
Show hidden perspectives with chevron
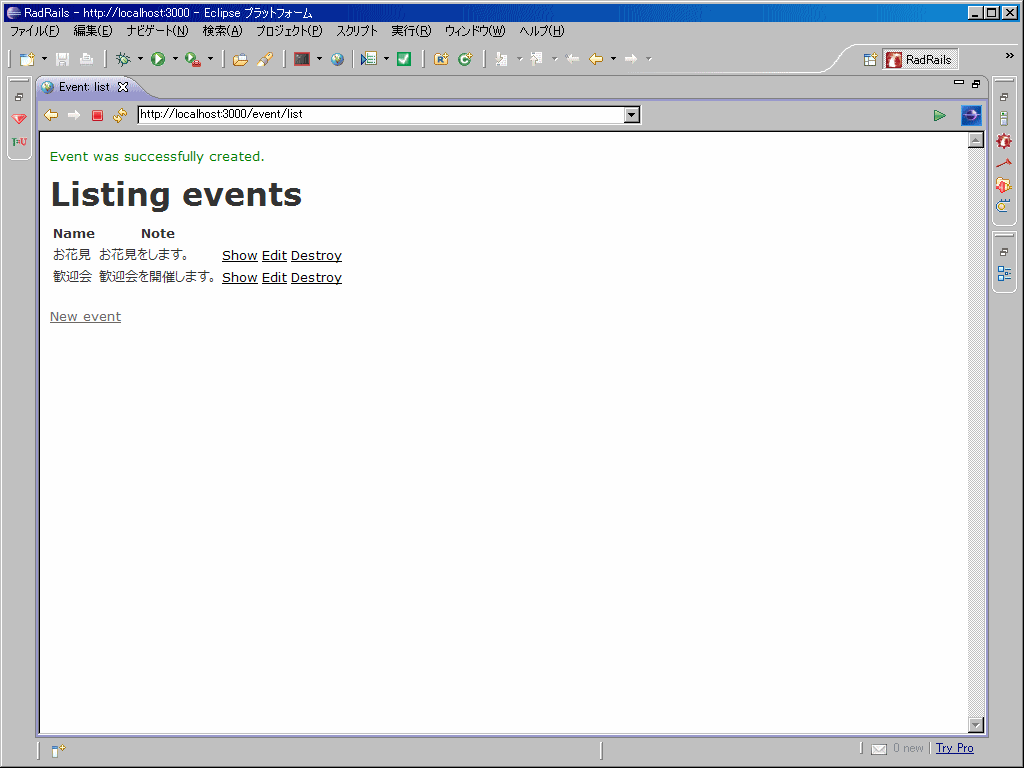pyautogui.click(x=1010, y=56)
